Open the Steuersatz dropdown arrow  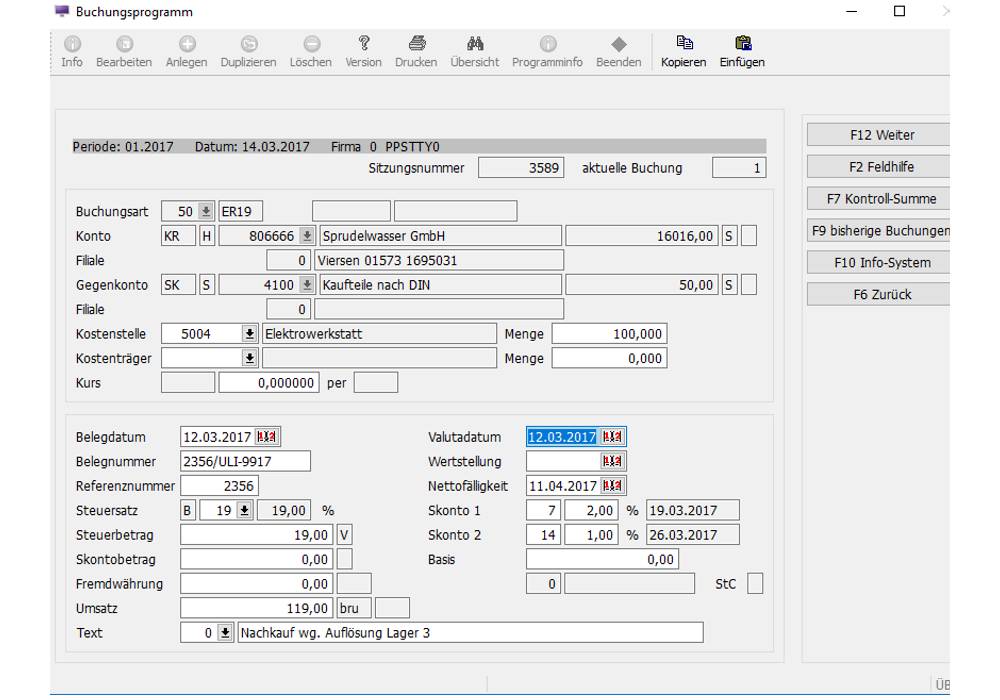click(x=243, y=511)
